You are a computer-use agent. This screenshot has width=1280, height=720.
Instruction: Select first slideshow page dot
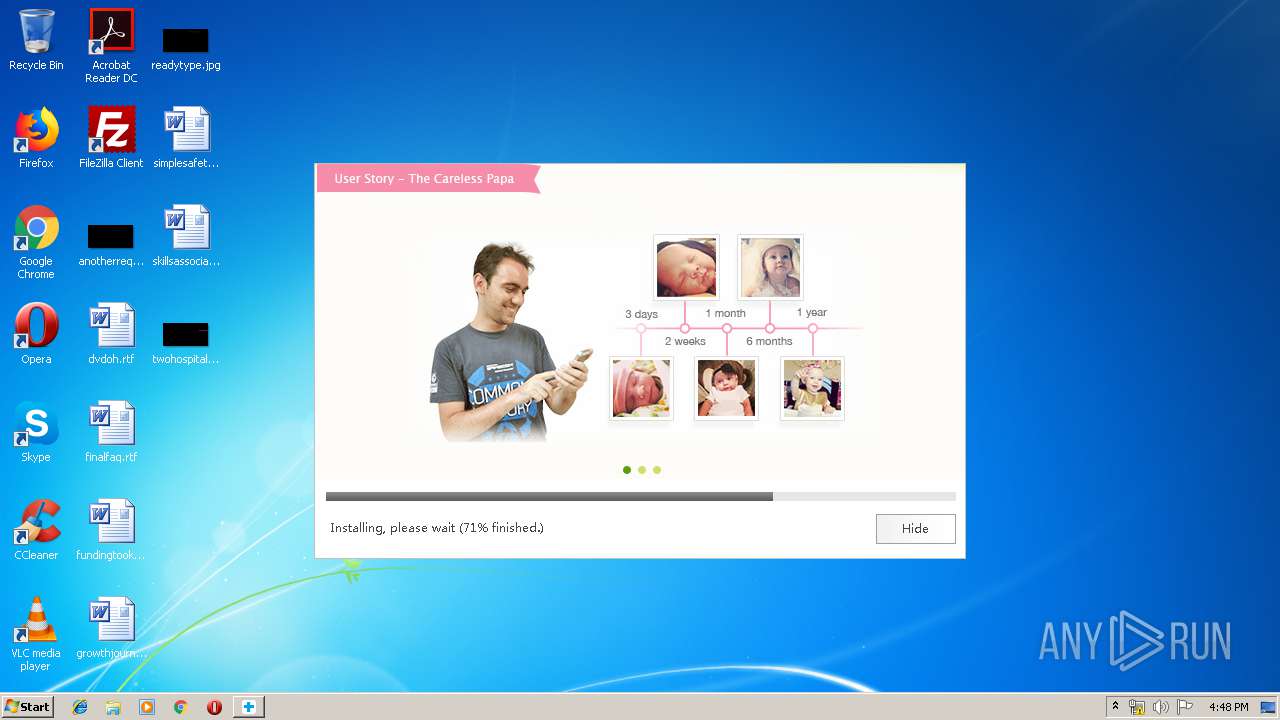pos(627,470)
